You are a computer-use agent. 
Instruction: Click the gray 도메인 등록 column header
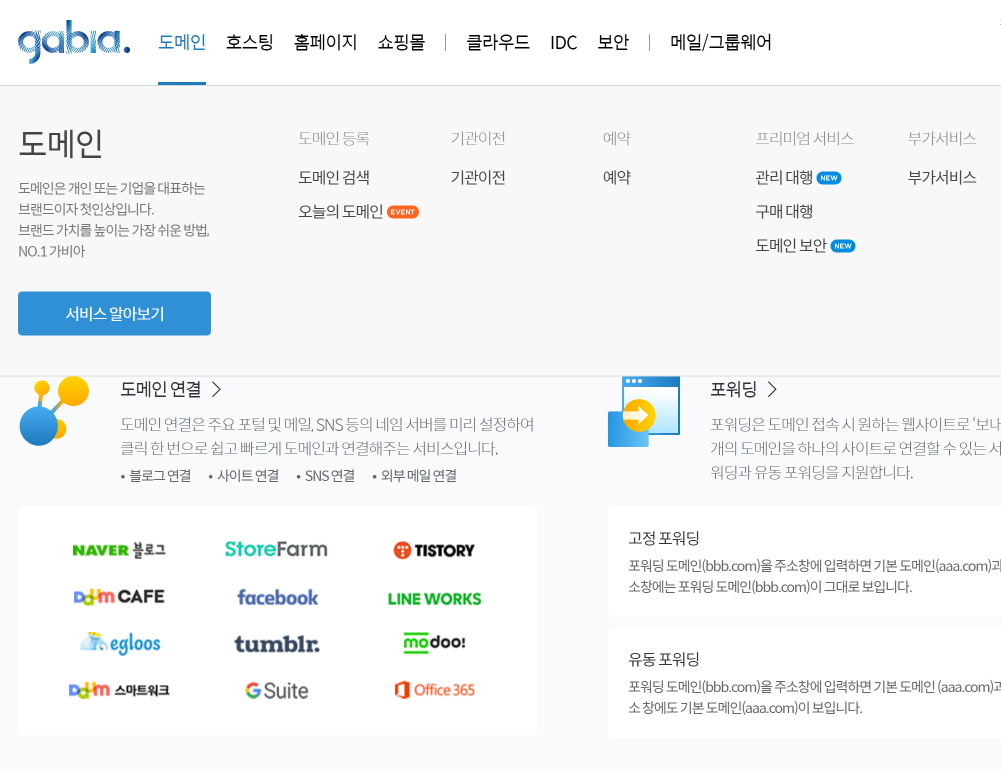[334, 138]
